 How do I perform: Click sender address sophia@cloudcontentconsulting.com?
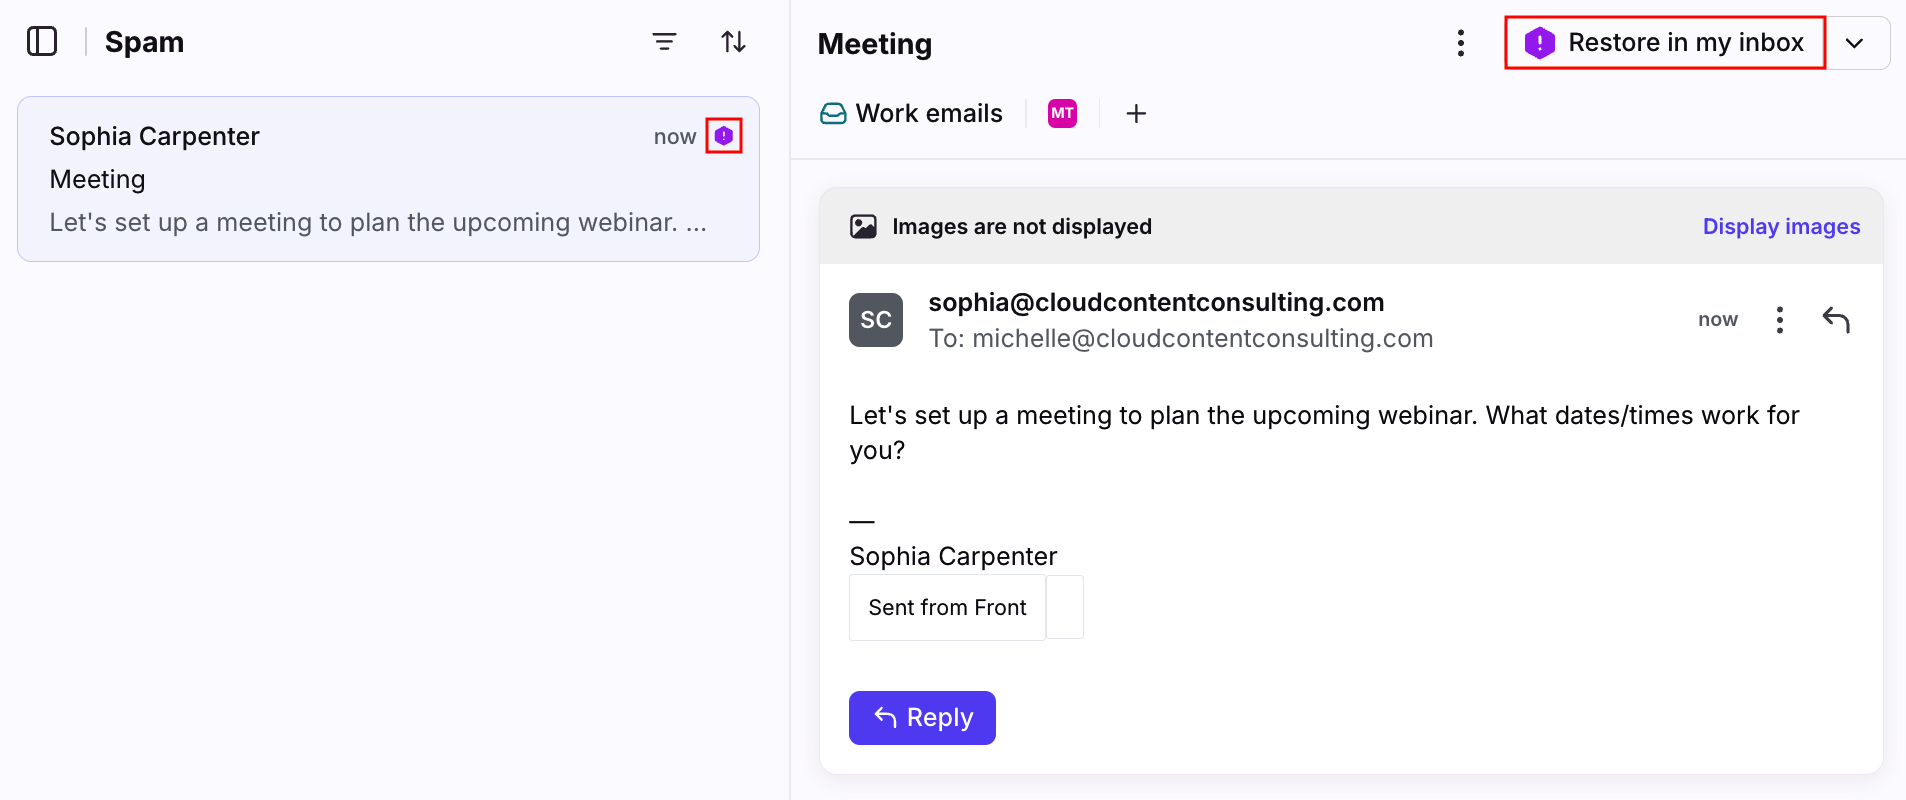[1156, 302]
